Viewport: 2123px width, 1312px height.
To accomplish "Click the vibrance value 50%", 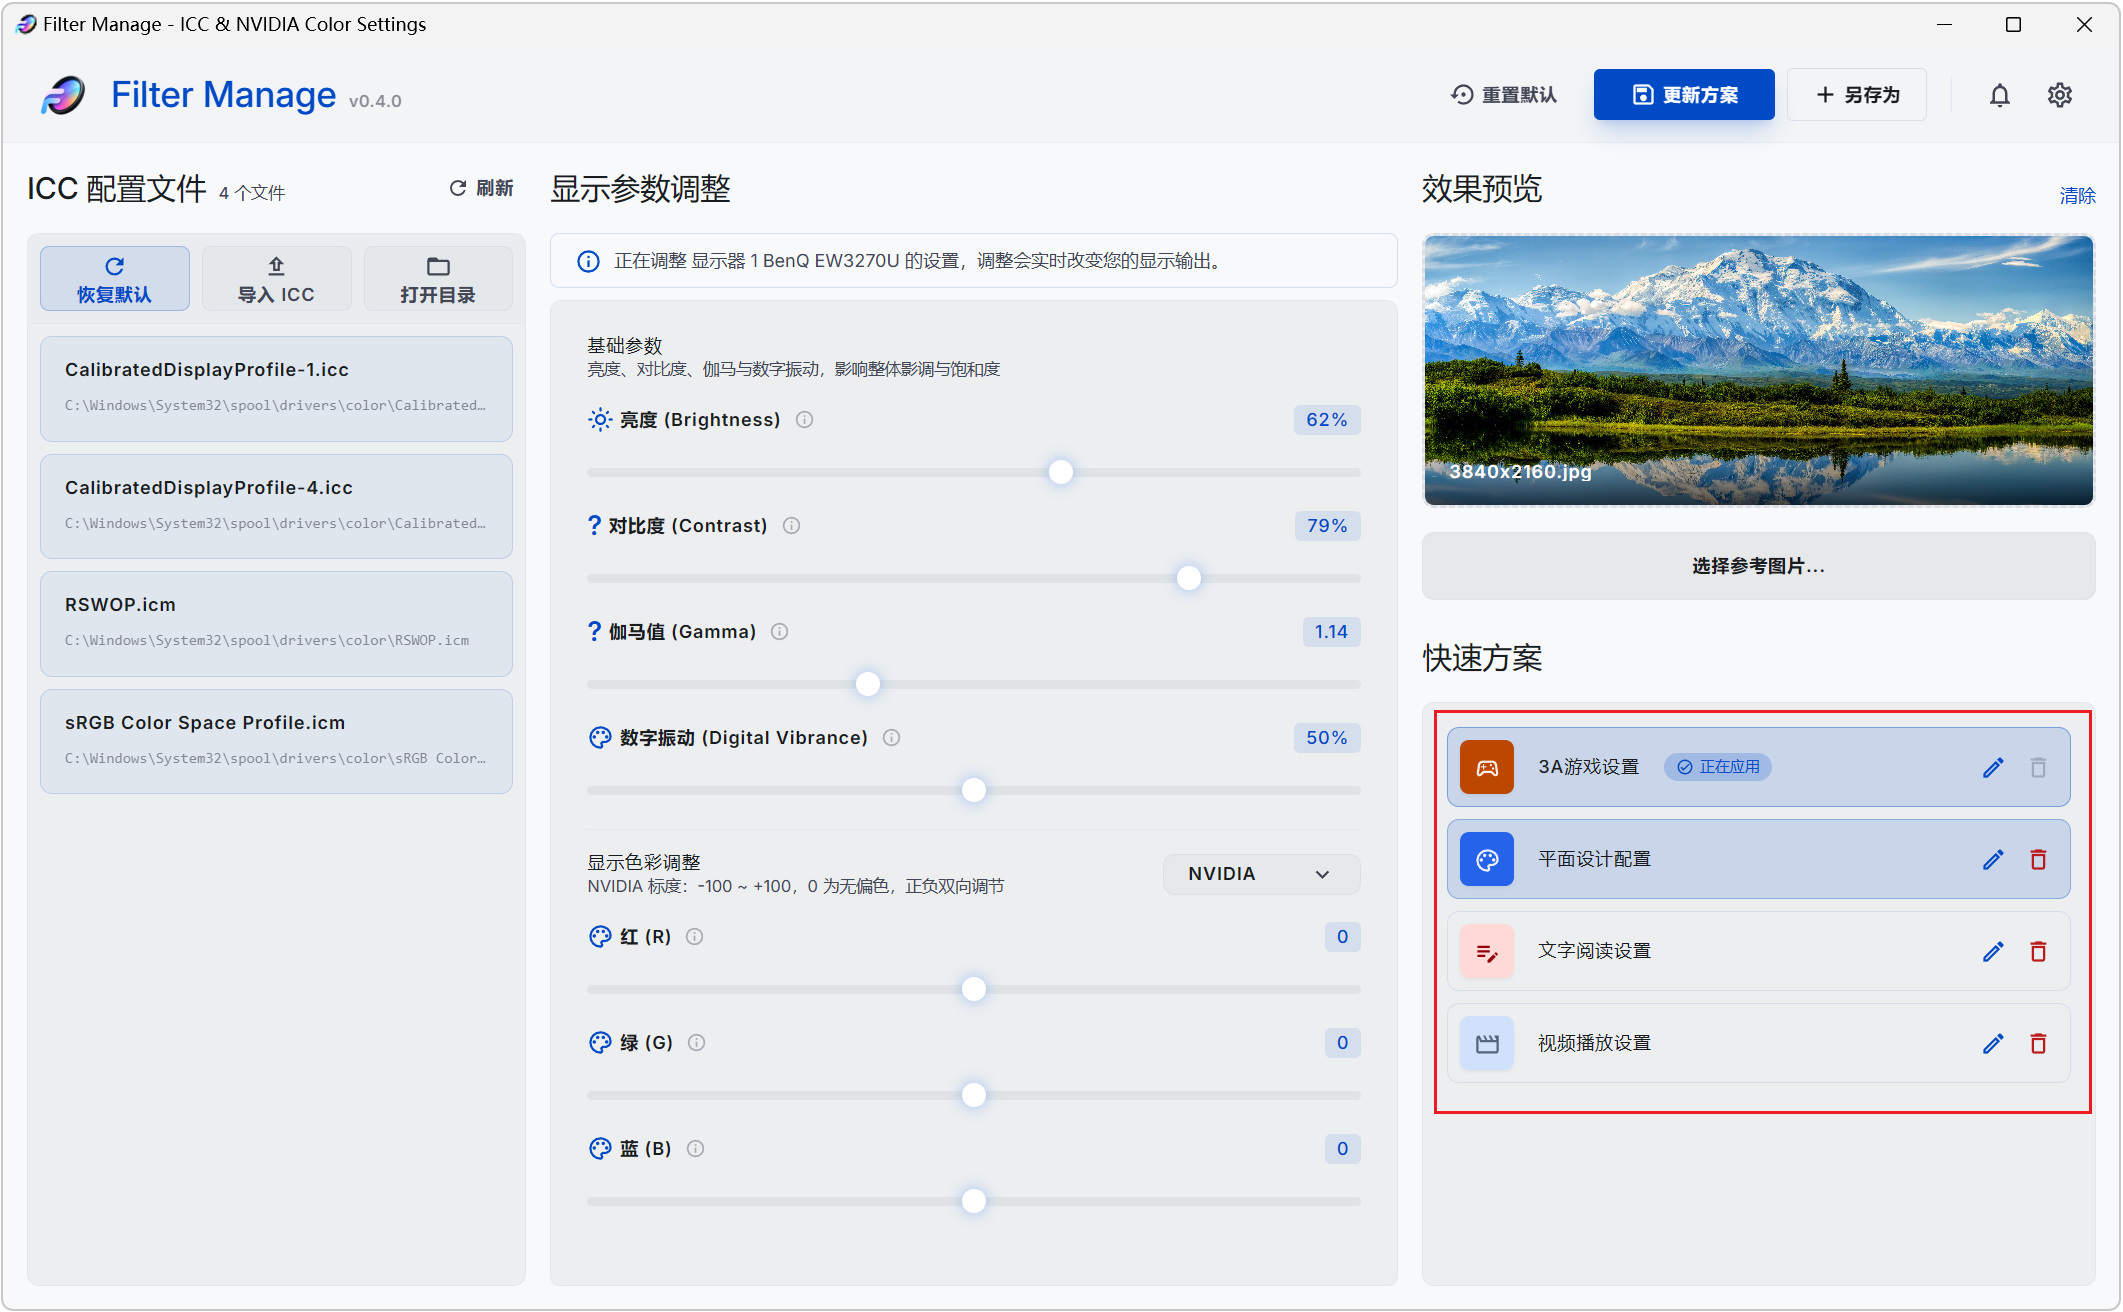I will [x=1327, y=738].
